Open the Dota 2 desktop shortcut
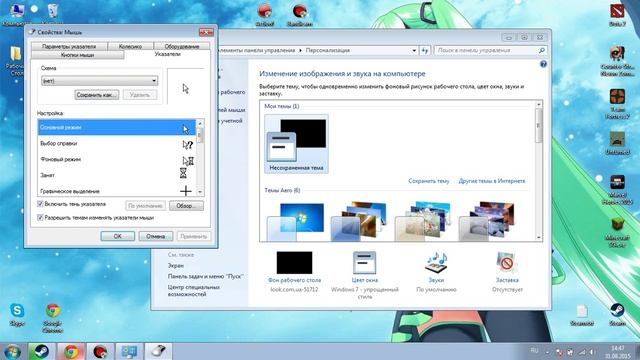This screenshot has height=360, width=640. click(617, 15)
